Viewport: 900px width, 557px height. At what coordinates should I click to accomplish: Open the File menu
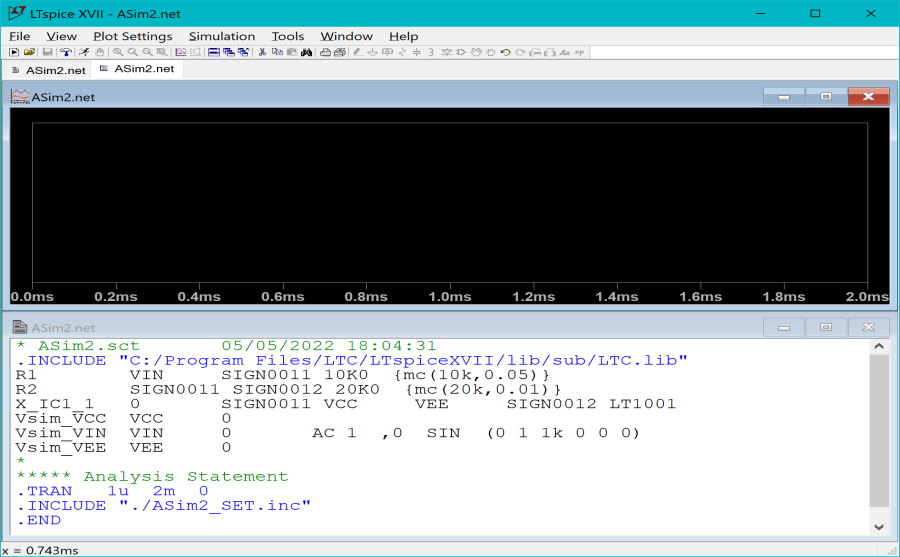[x=20, y=36]
